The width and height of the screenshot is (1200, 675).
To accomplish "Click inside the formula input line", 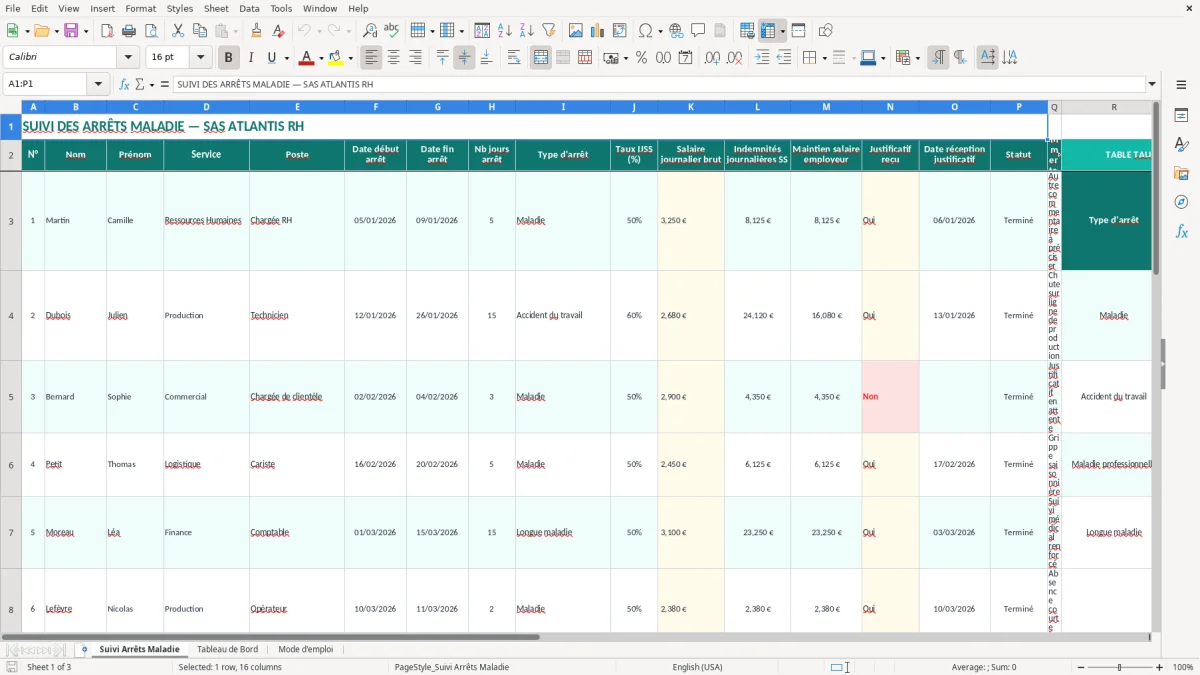I will (658, 85).
